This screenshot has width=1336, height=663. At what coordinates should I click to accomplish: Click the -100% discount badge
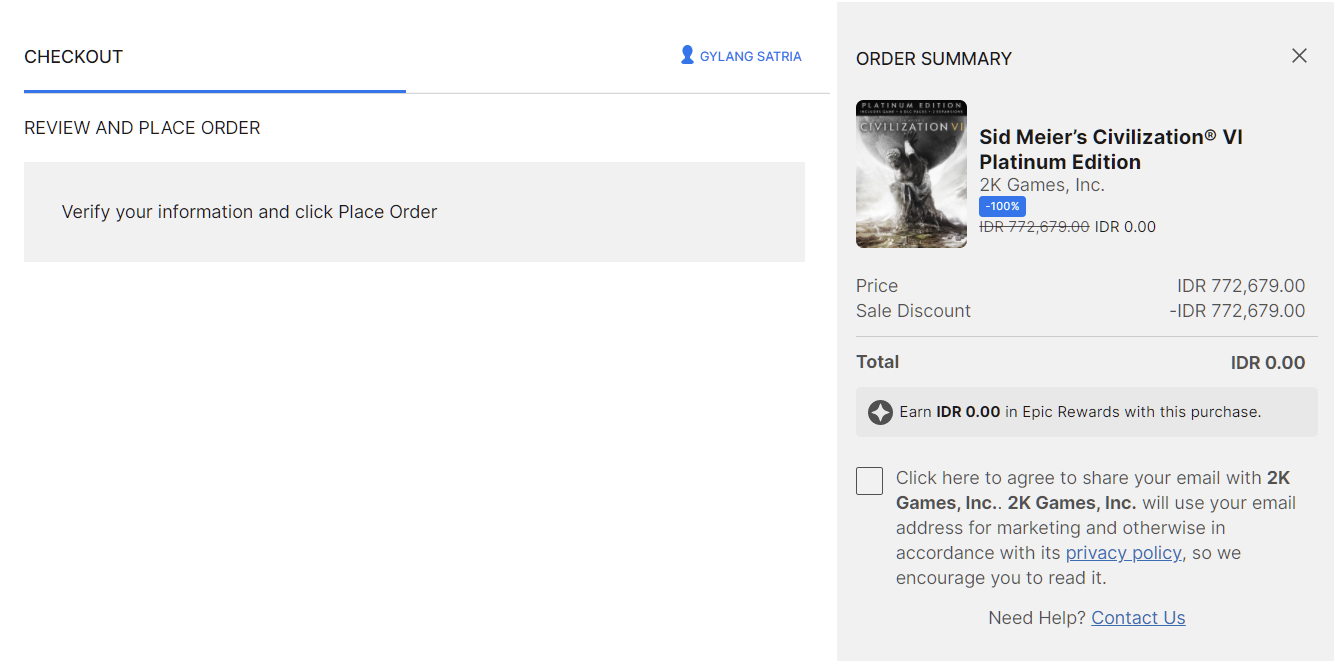pos(1002,206)
